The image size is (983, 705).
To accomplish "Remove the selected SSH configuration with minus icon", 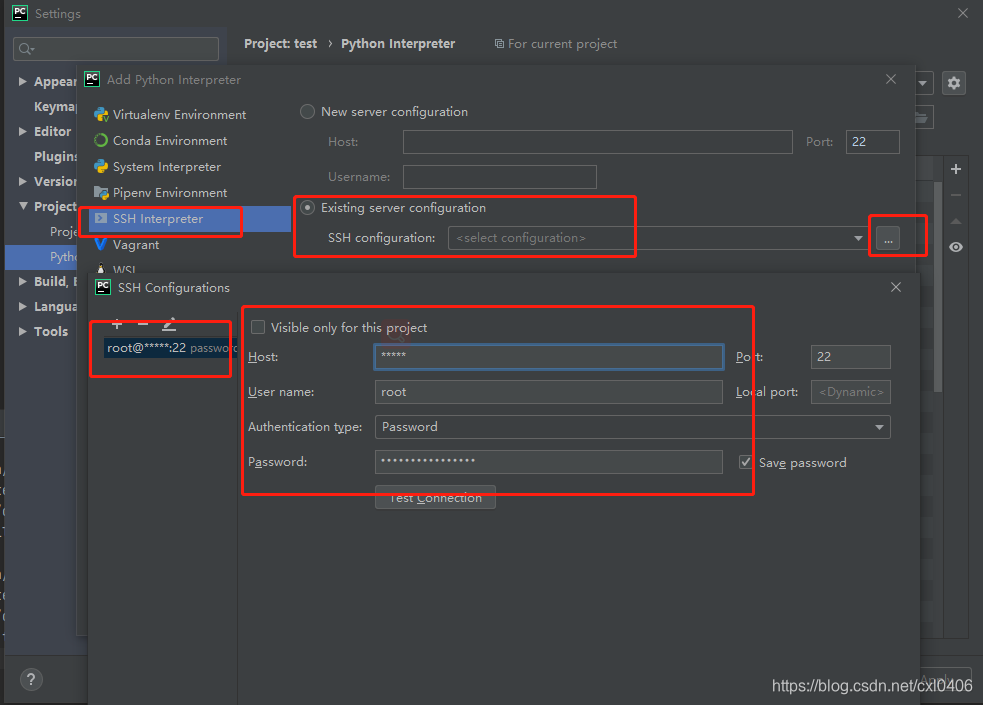I will pyautogui.click(x=143, y=324).
